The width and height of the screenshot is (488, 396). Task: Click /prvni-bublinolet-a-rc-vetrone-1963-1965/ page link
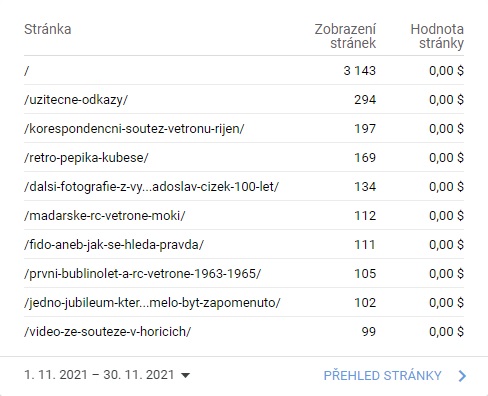tap(143, 274)
